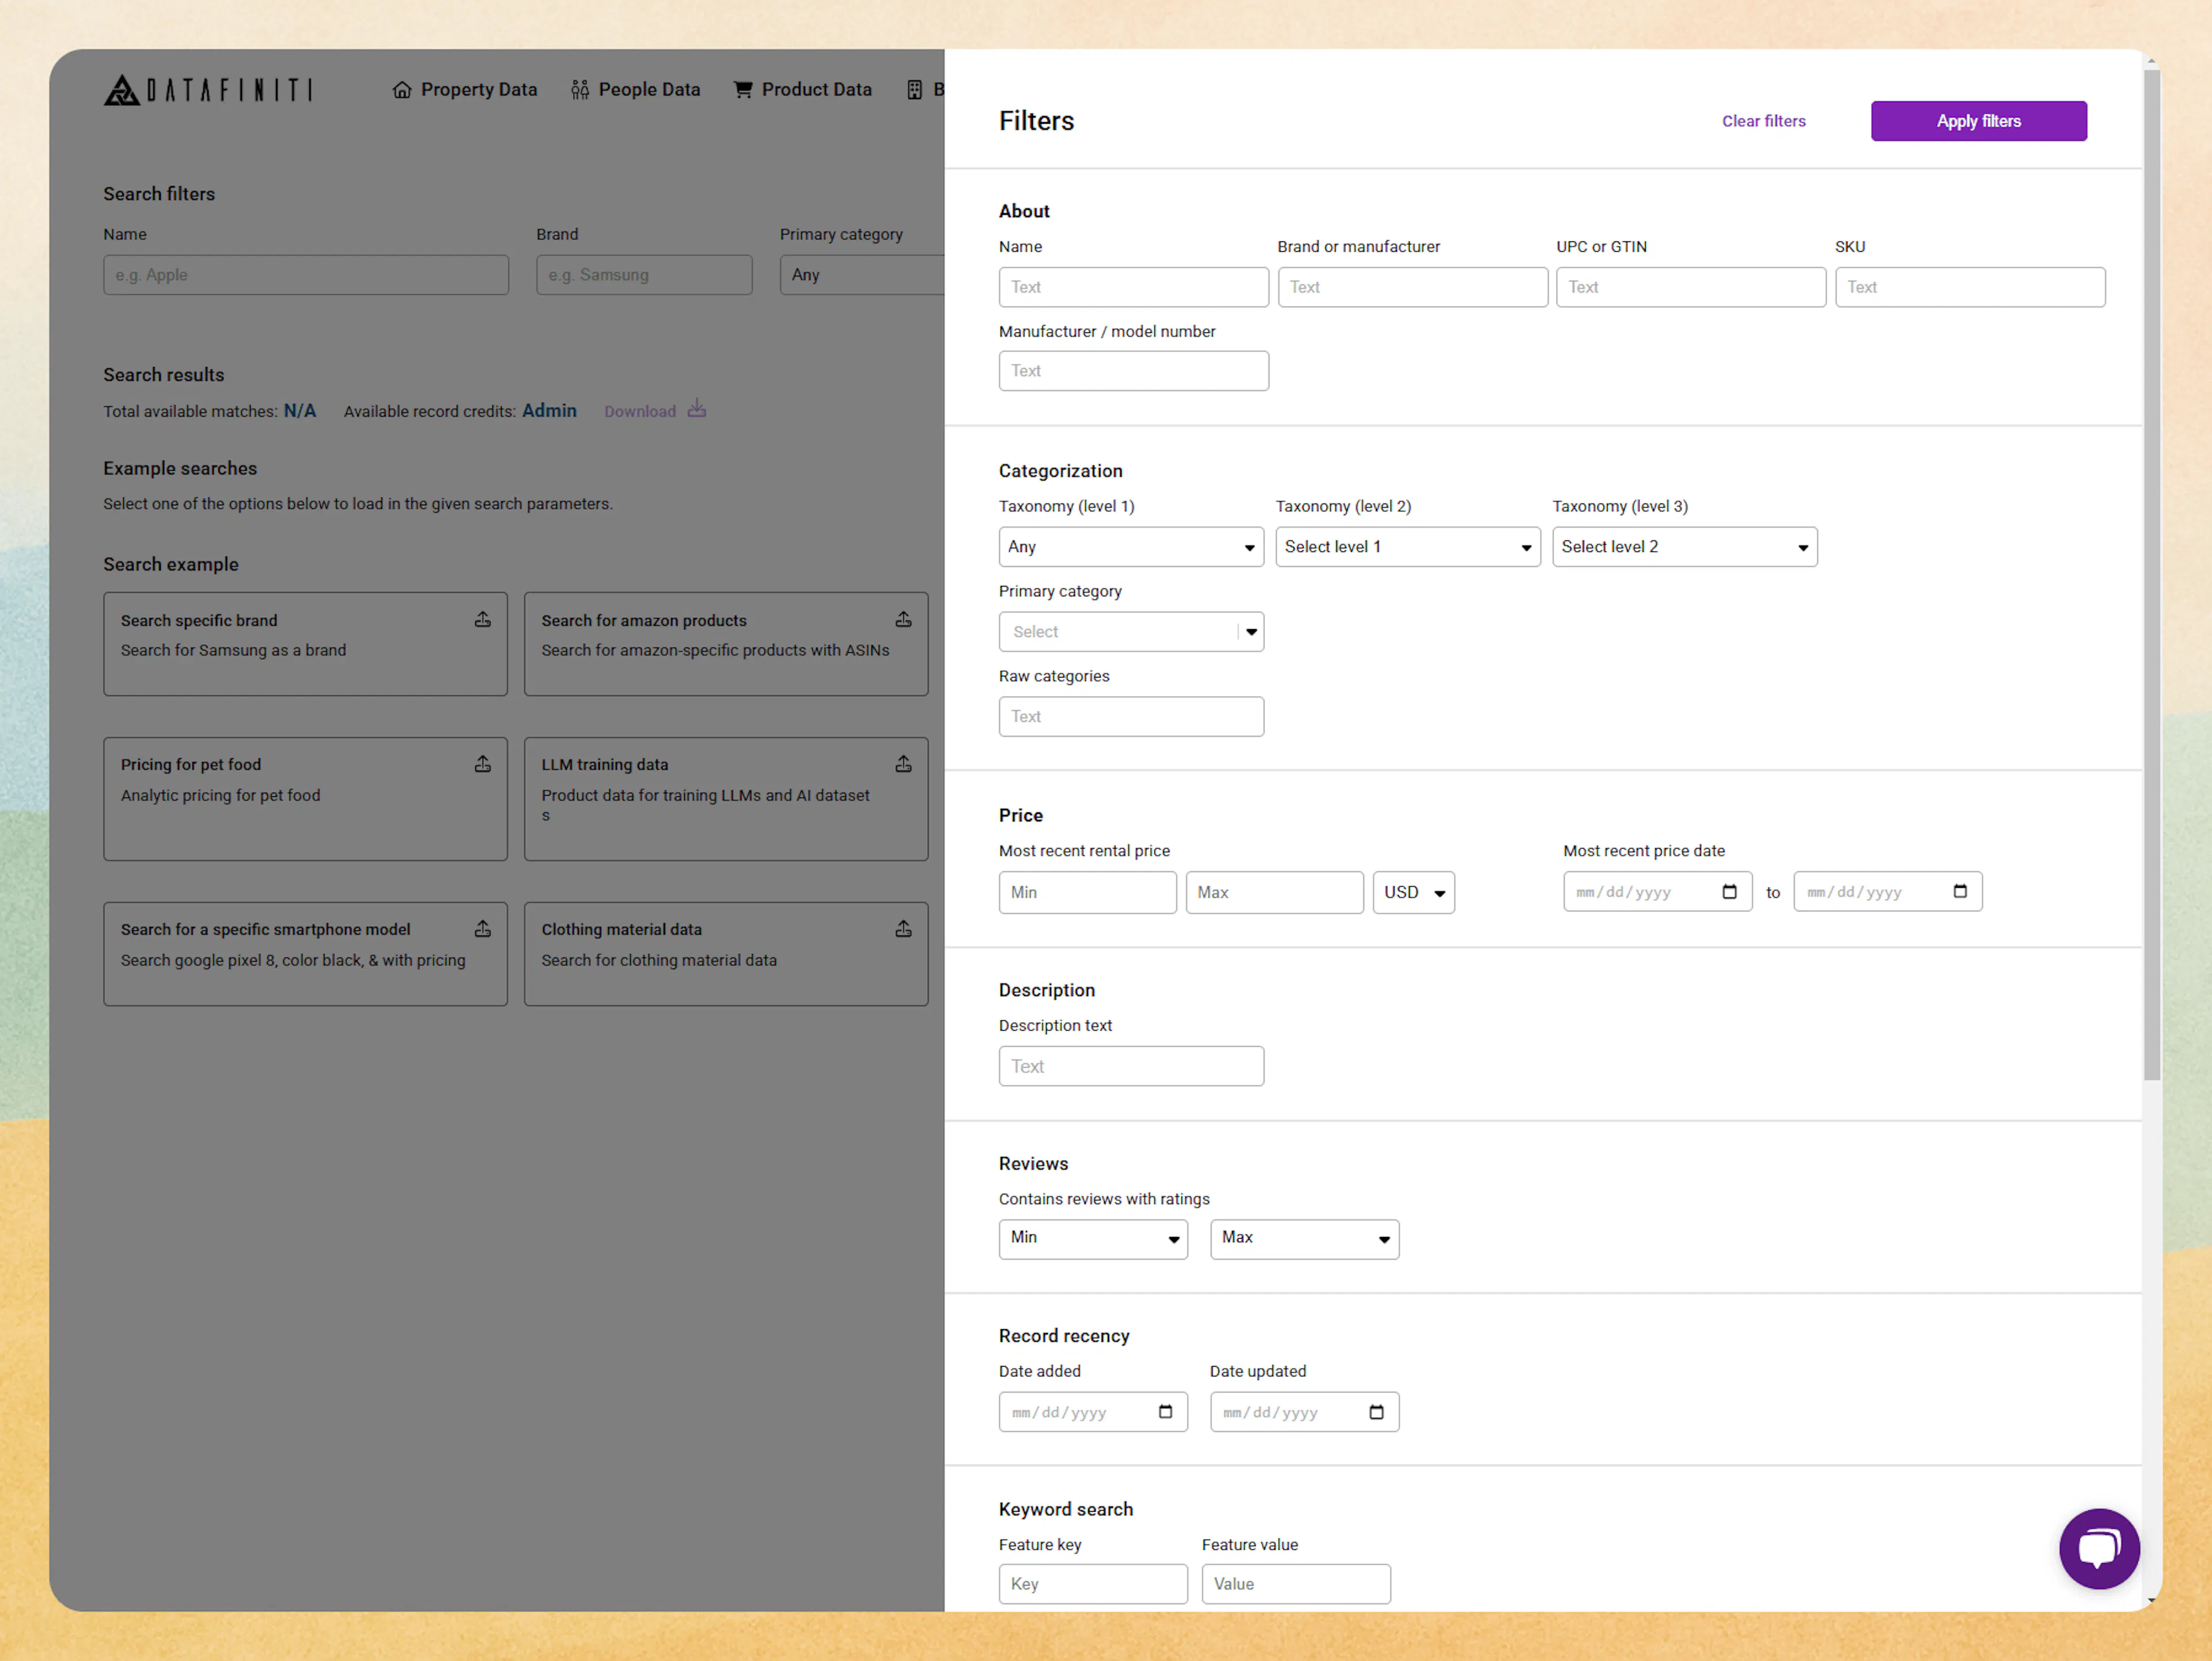Load the Search specific brand example

click(x=305, y=643)
